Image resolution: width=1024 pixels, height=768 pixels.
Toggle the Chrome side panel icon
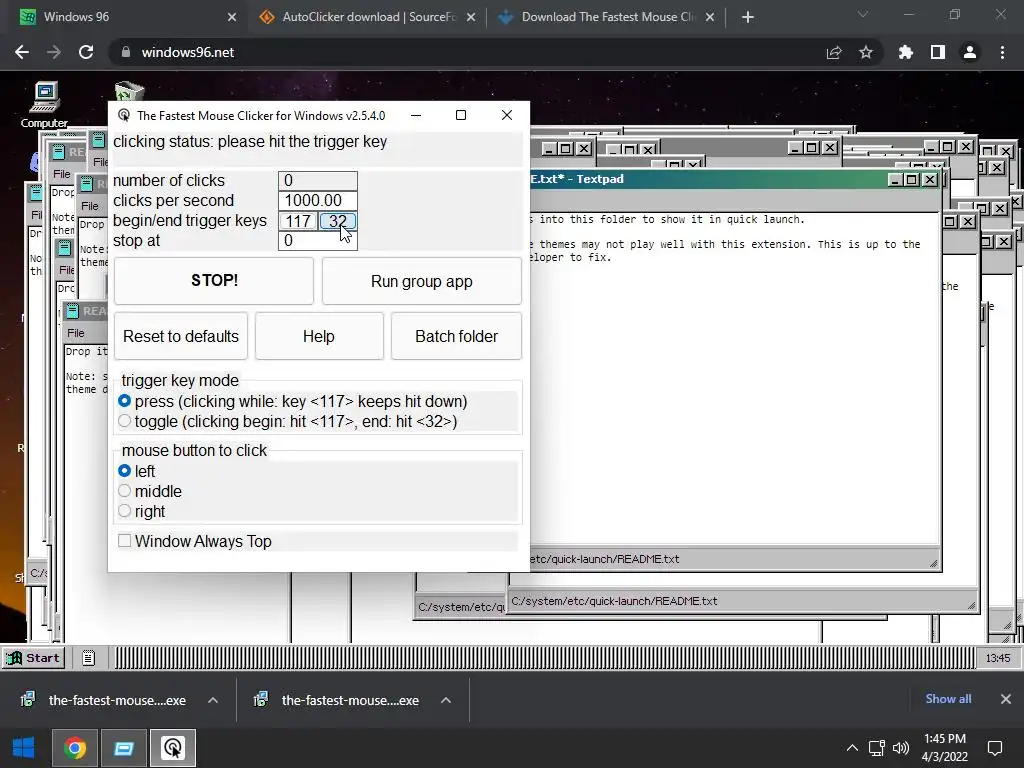coord(938,52)
